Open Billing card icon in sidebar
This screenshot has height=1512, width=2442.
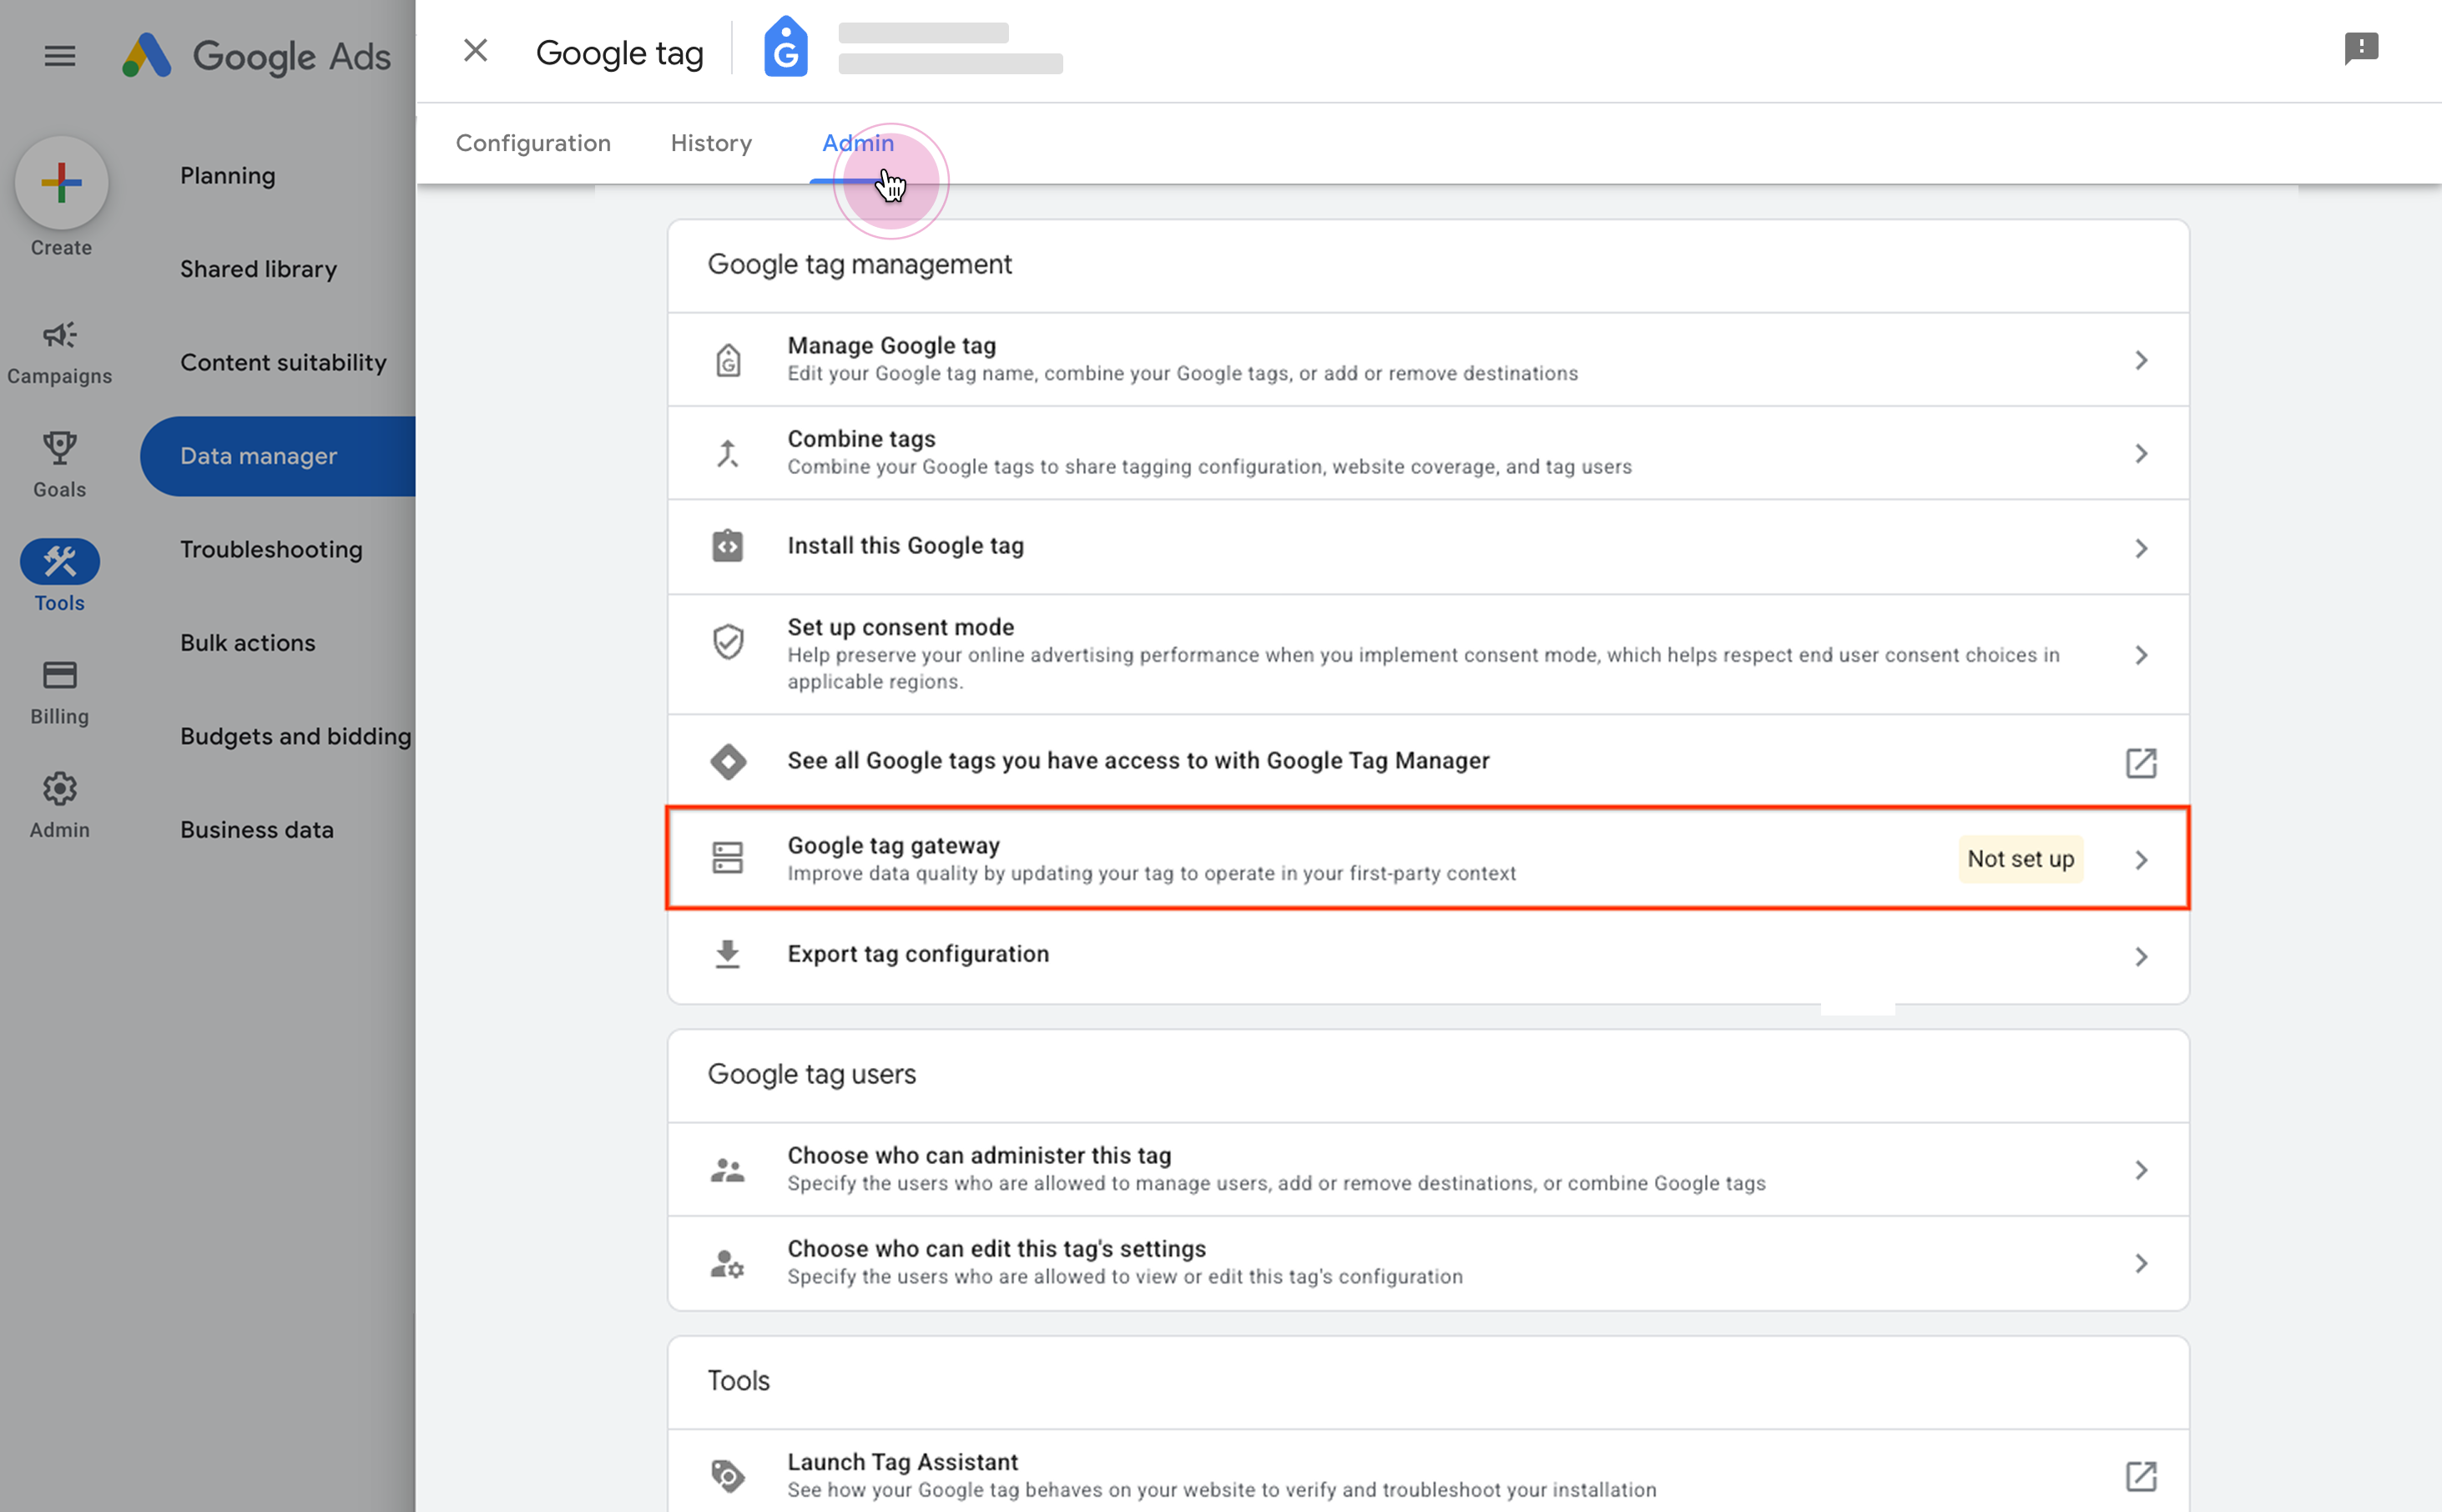coord(60,675)
